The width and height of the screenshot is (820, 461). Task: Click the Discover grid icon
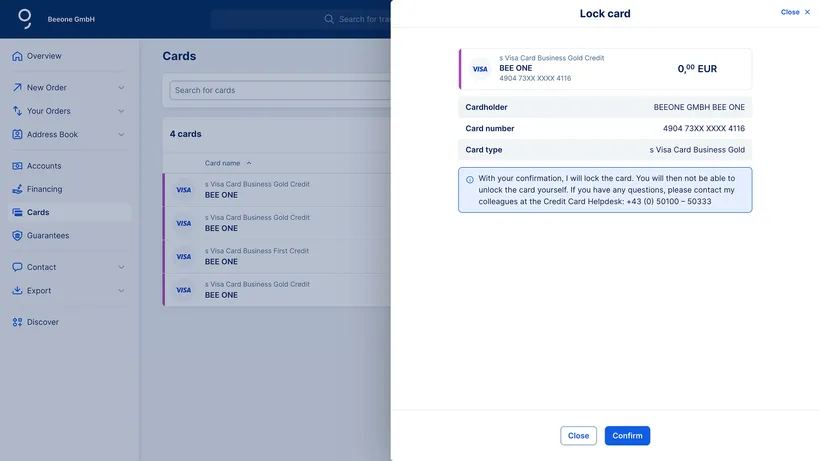click(x=17, y=322)
